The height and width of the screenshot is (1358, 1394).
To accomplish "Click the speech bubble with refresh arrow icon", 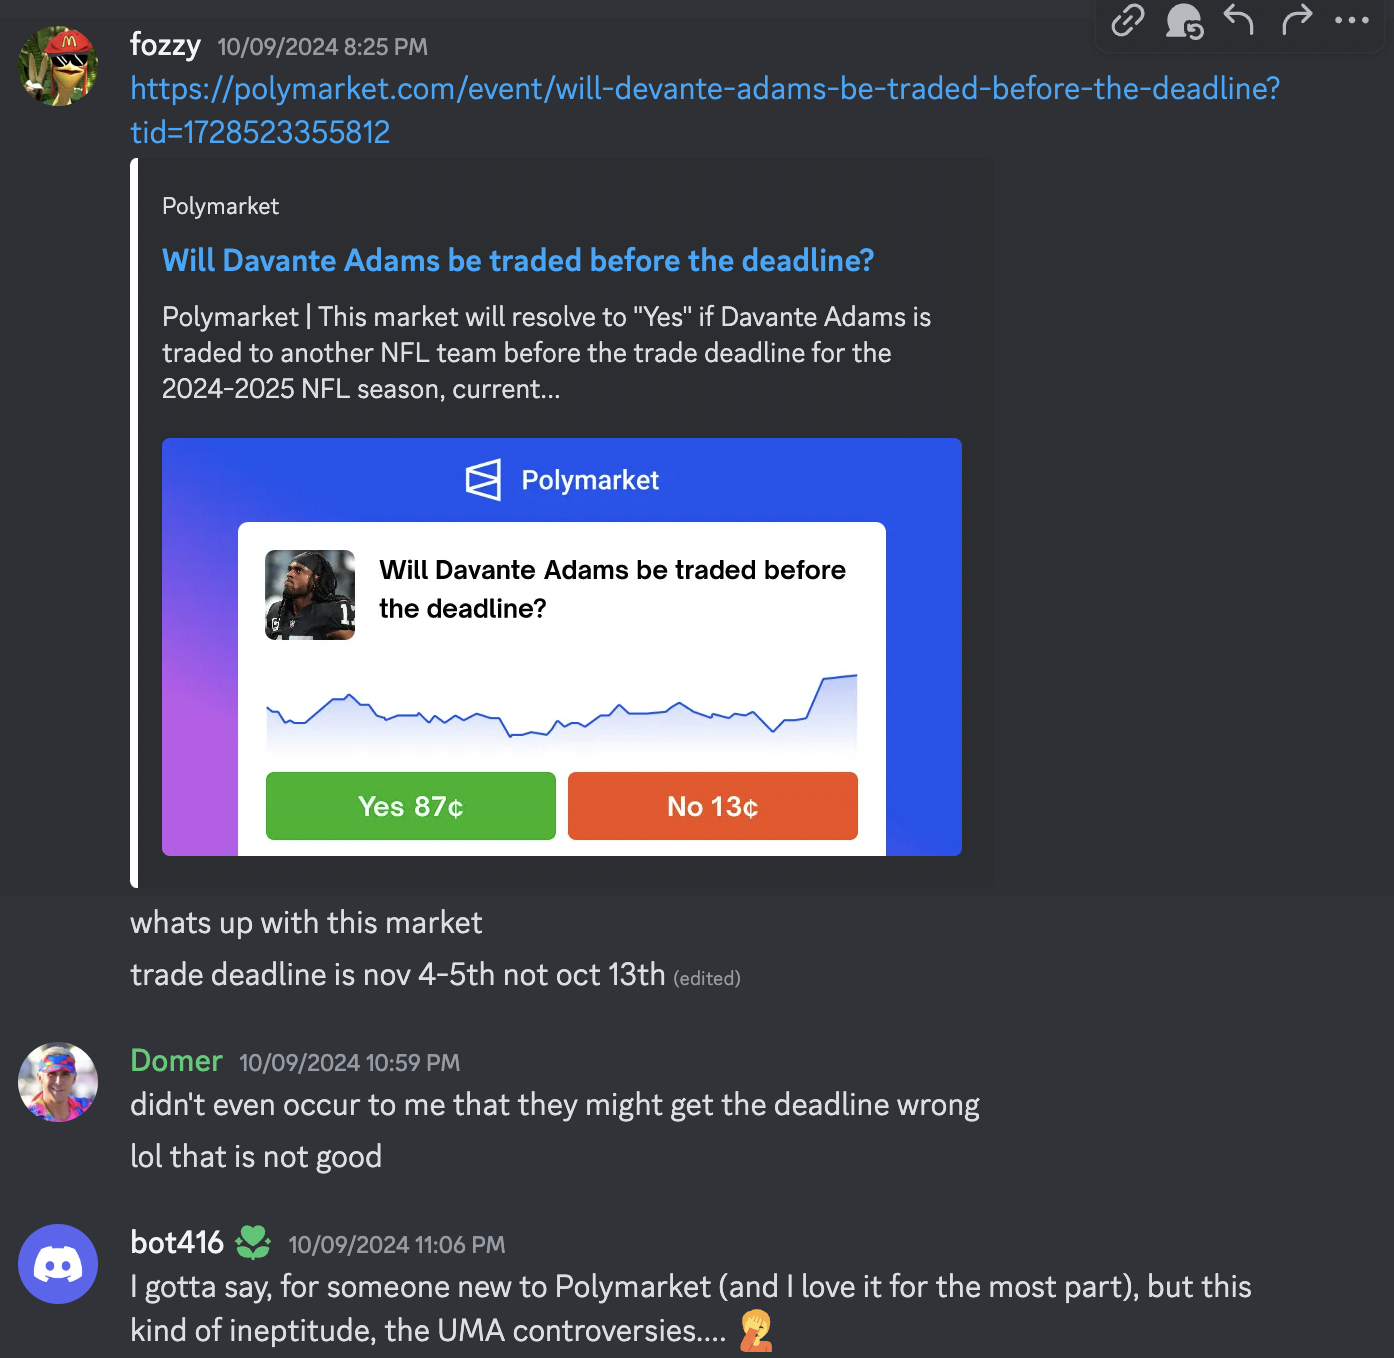I will [1184, 20].
